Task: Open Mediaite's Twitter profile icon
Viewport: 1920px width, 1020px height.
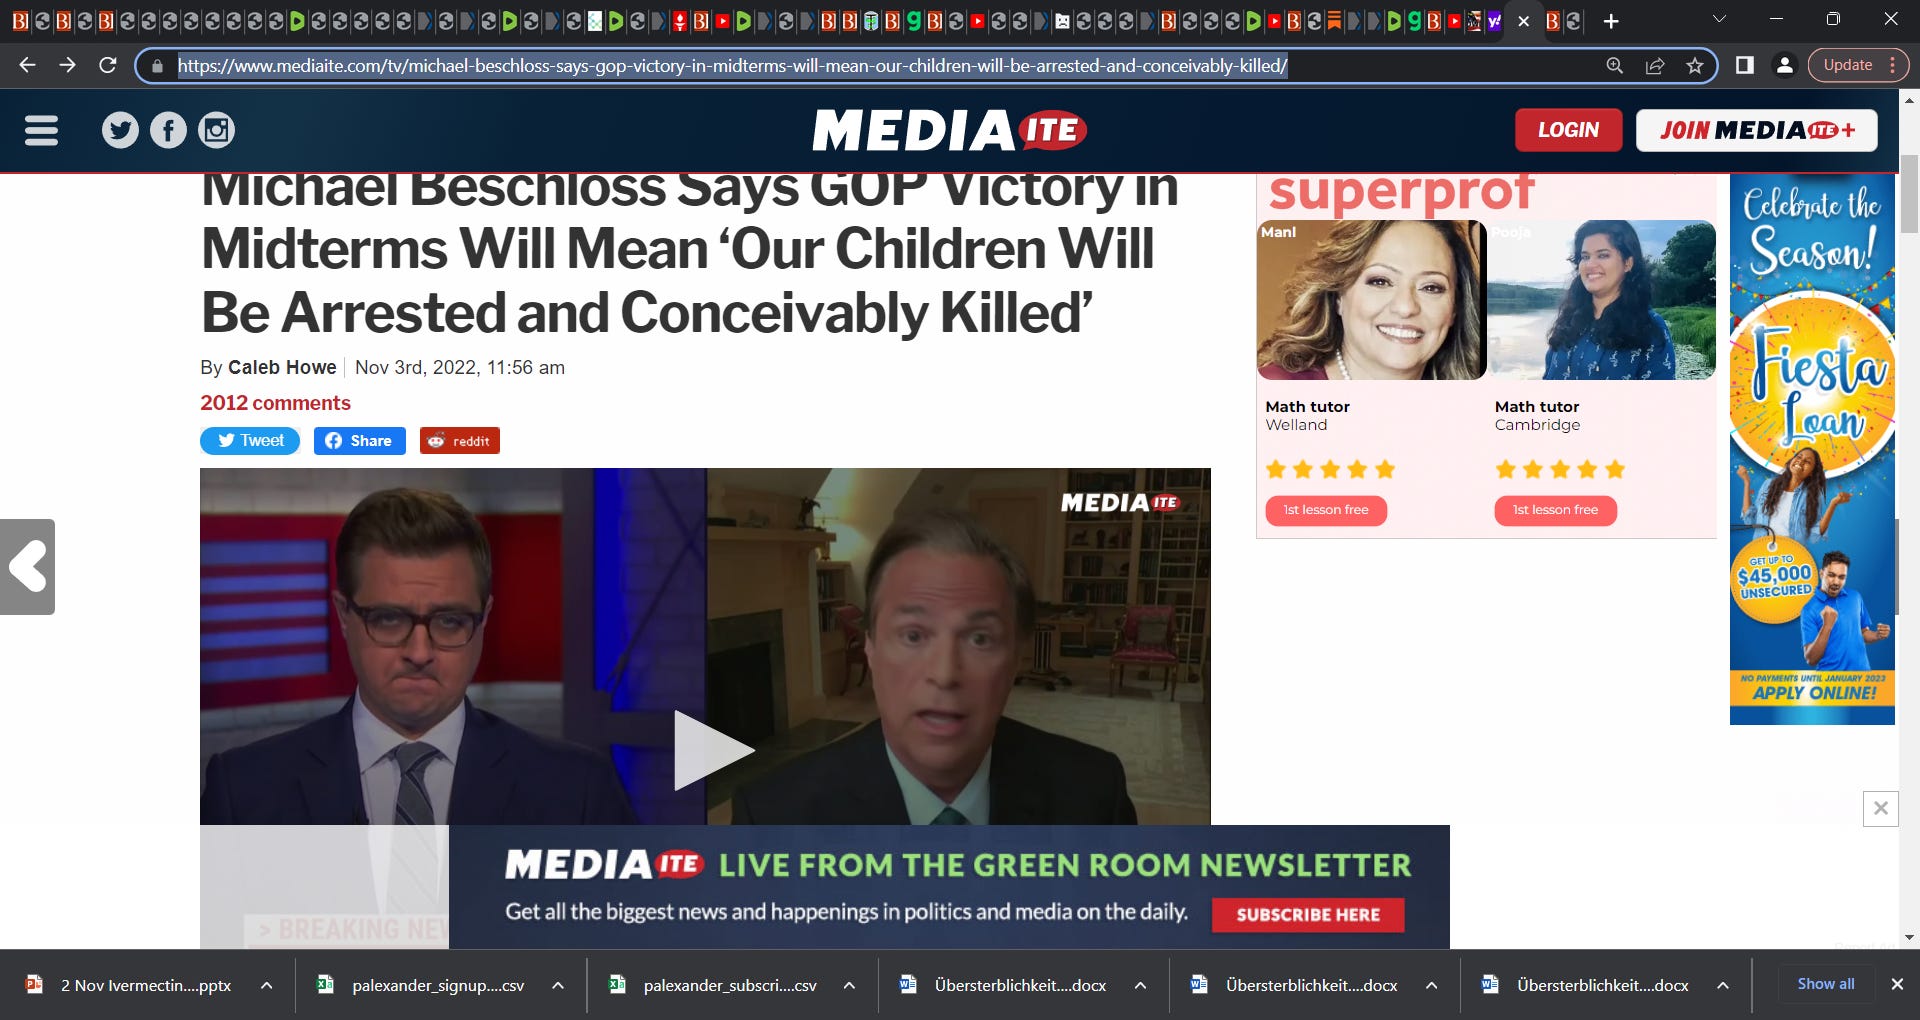Action: click(x=120, y=130)
